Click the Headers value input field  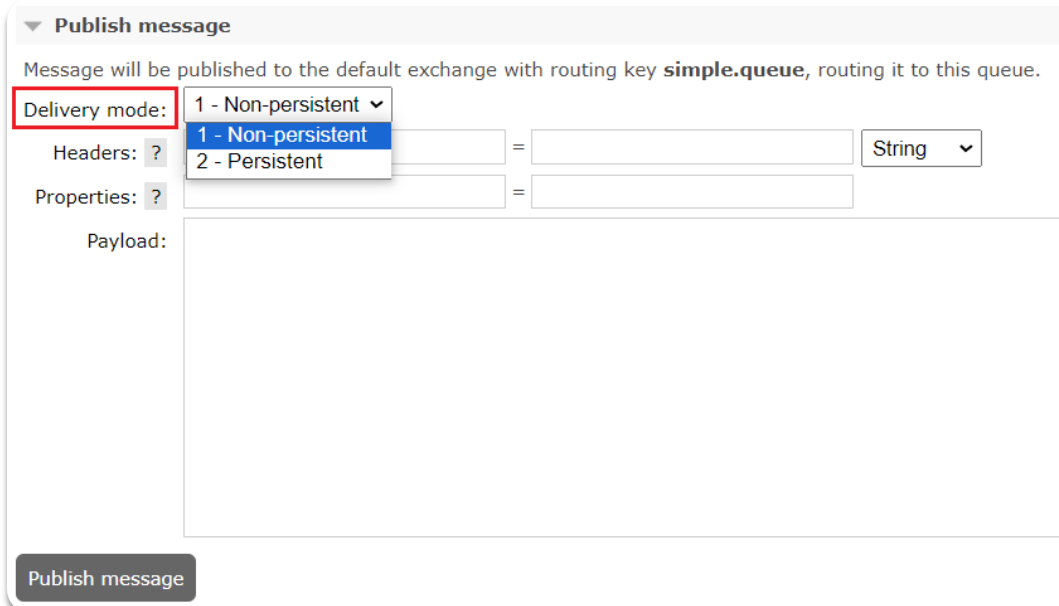click(x=692, y=147)
